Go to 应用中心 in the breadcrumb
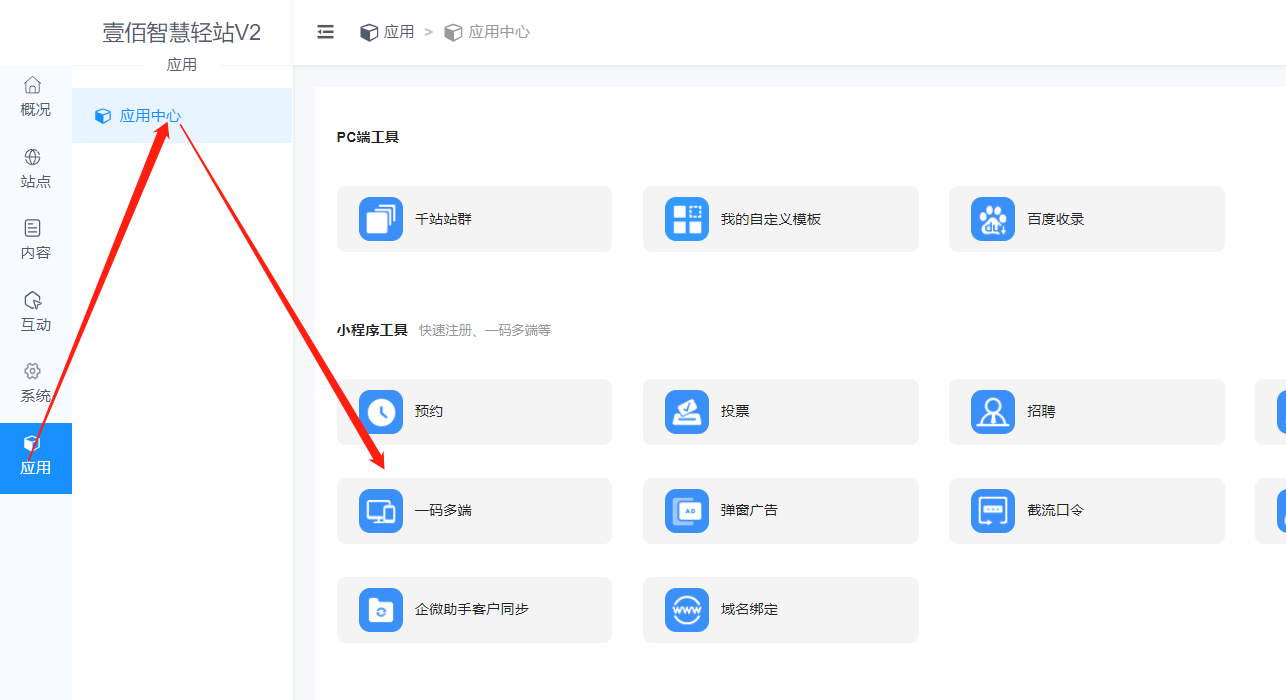The width and height of the screenshot is (1286, 700). 499,32
